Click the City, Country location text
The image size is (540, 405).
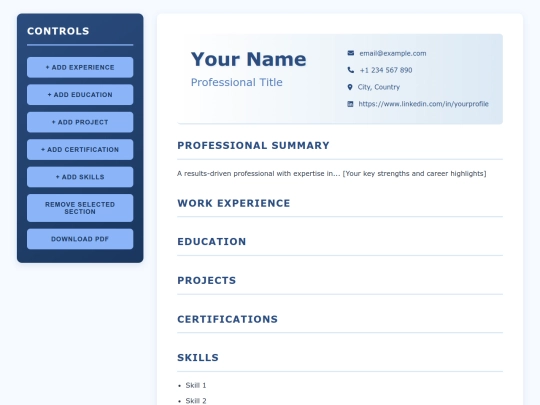(x=378, y=87)
